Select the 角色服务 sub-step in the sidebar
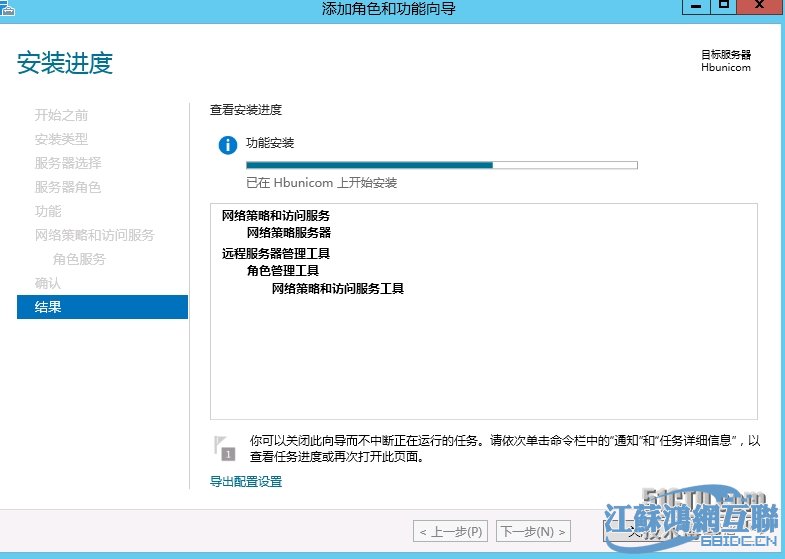 (x=79, y=259)
